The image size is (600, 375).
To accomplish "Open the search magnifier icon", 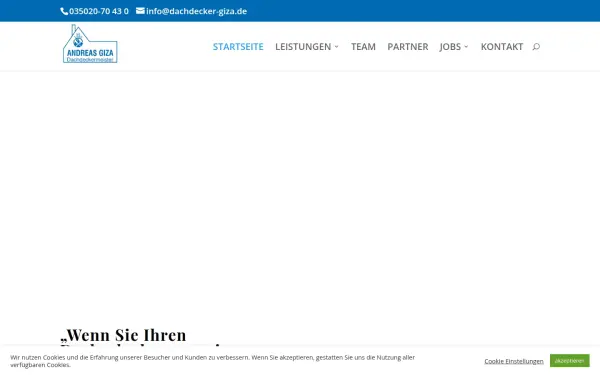I will (x=536, y=47).
